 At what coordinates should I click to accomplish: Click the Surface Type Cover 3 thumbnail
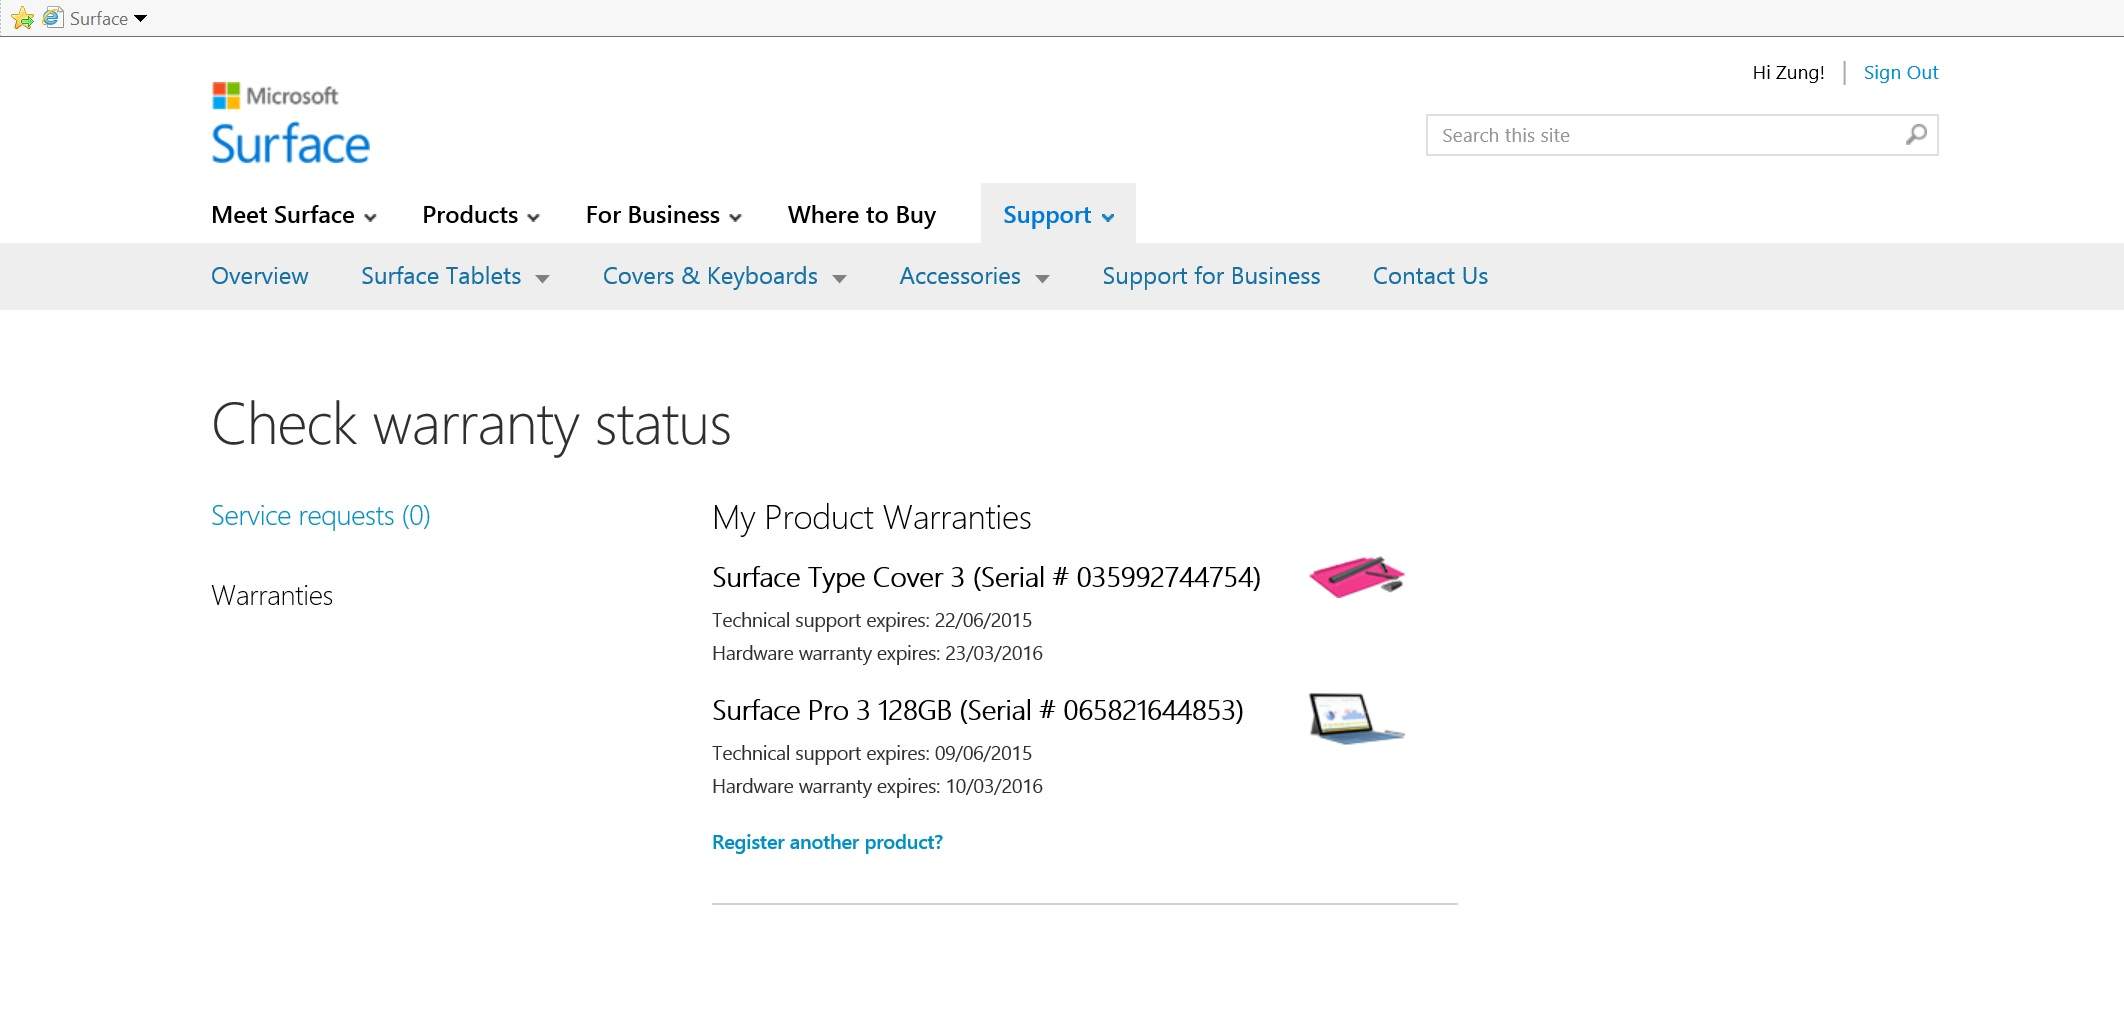click(1357, 577)
